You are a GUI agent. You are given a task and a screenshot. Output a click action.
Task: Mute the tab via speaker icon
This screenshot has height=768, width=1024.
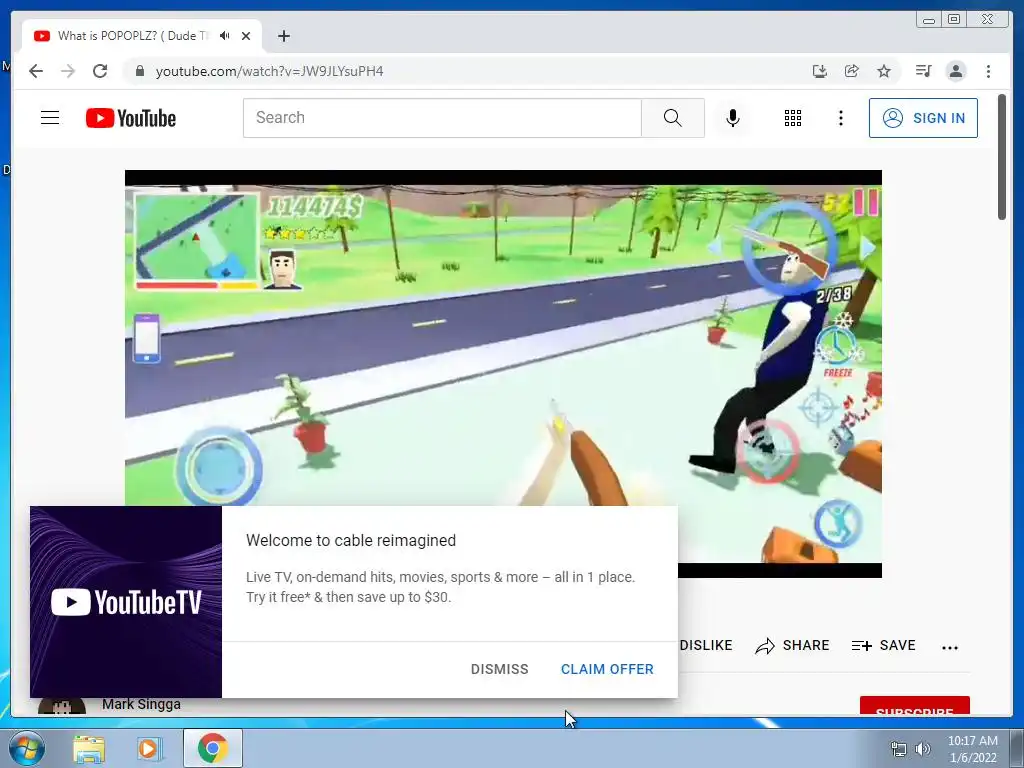tap(225, 36)
